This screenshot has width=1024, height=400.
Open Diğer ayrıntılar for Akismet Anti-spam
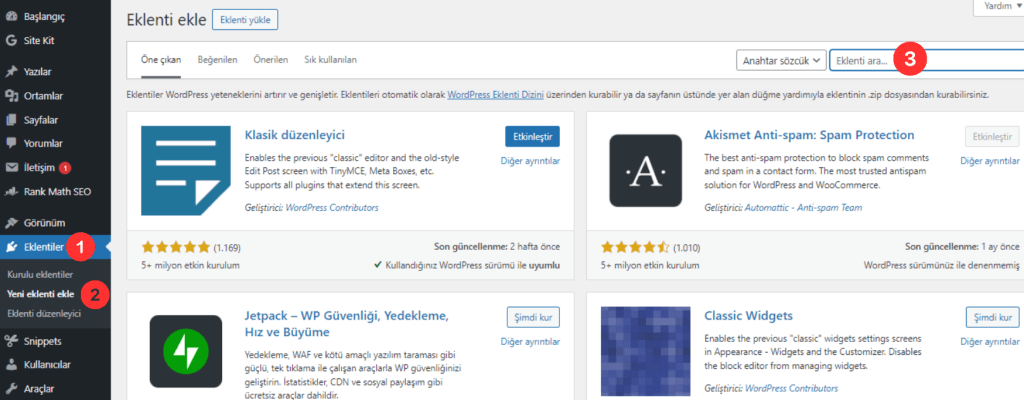pyautogui.click(x=990, y=161)
